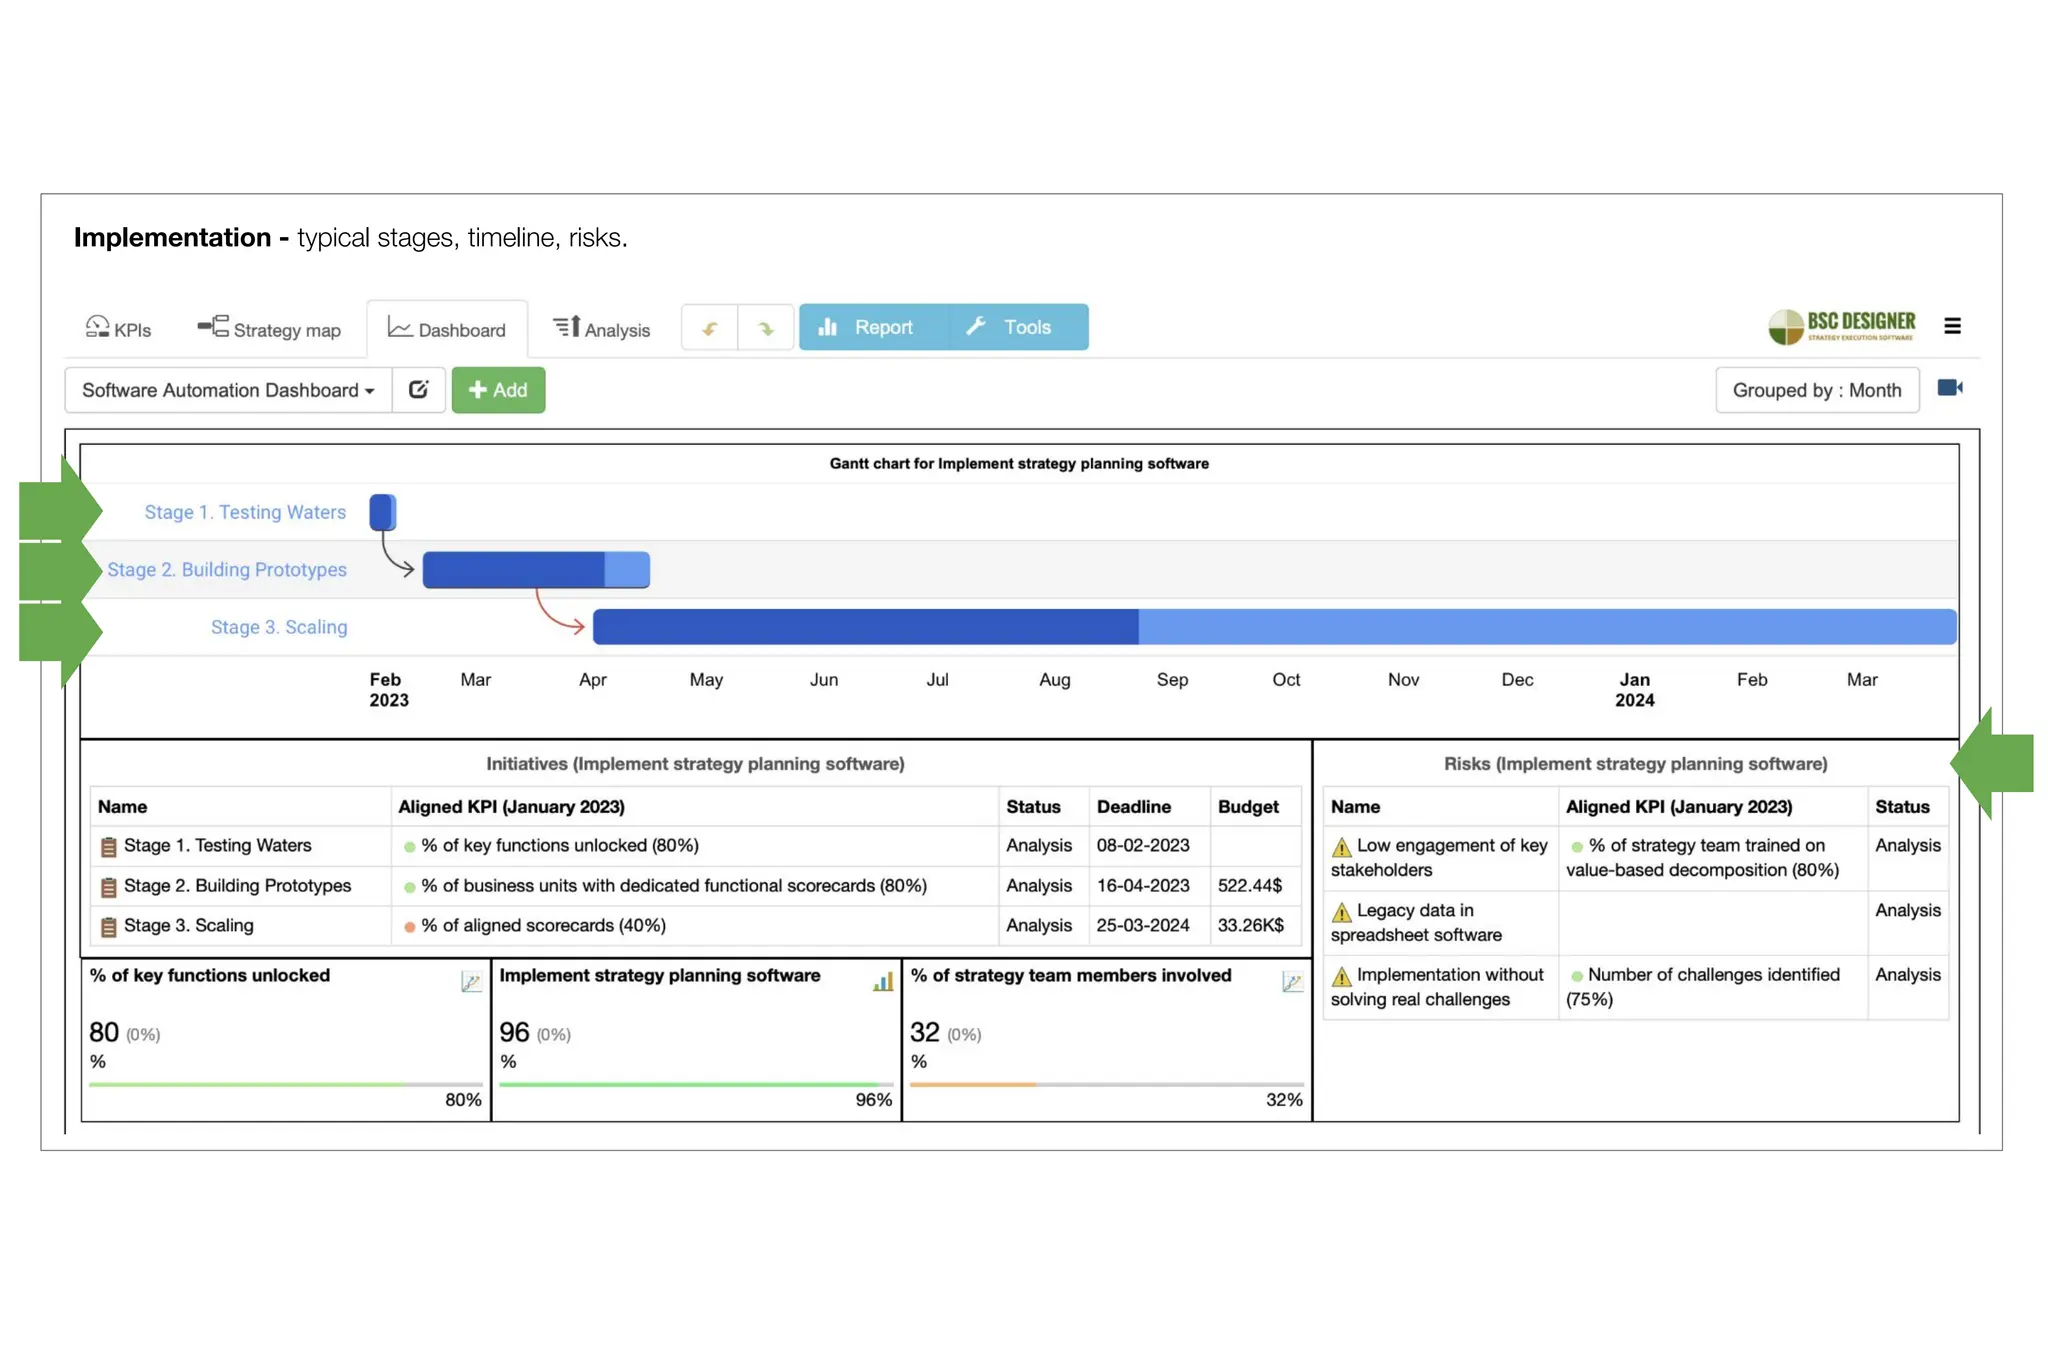
Task: Open the Tools menu button
Action: (1010, 328)
